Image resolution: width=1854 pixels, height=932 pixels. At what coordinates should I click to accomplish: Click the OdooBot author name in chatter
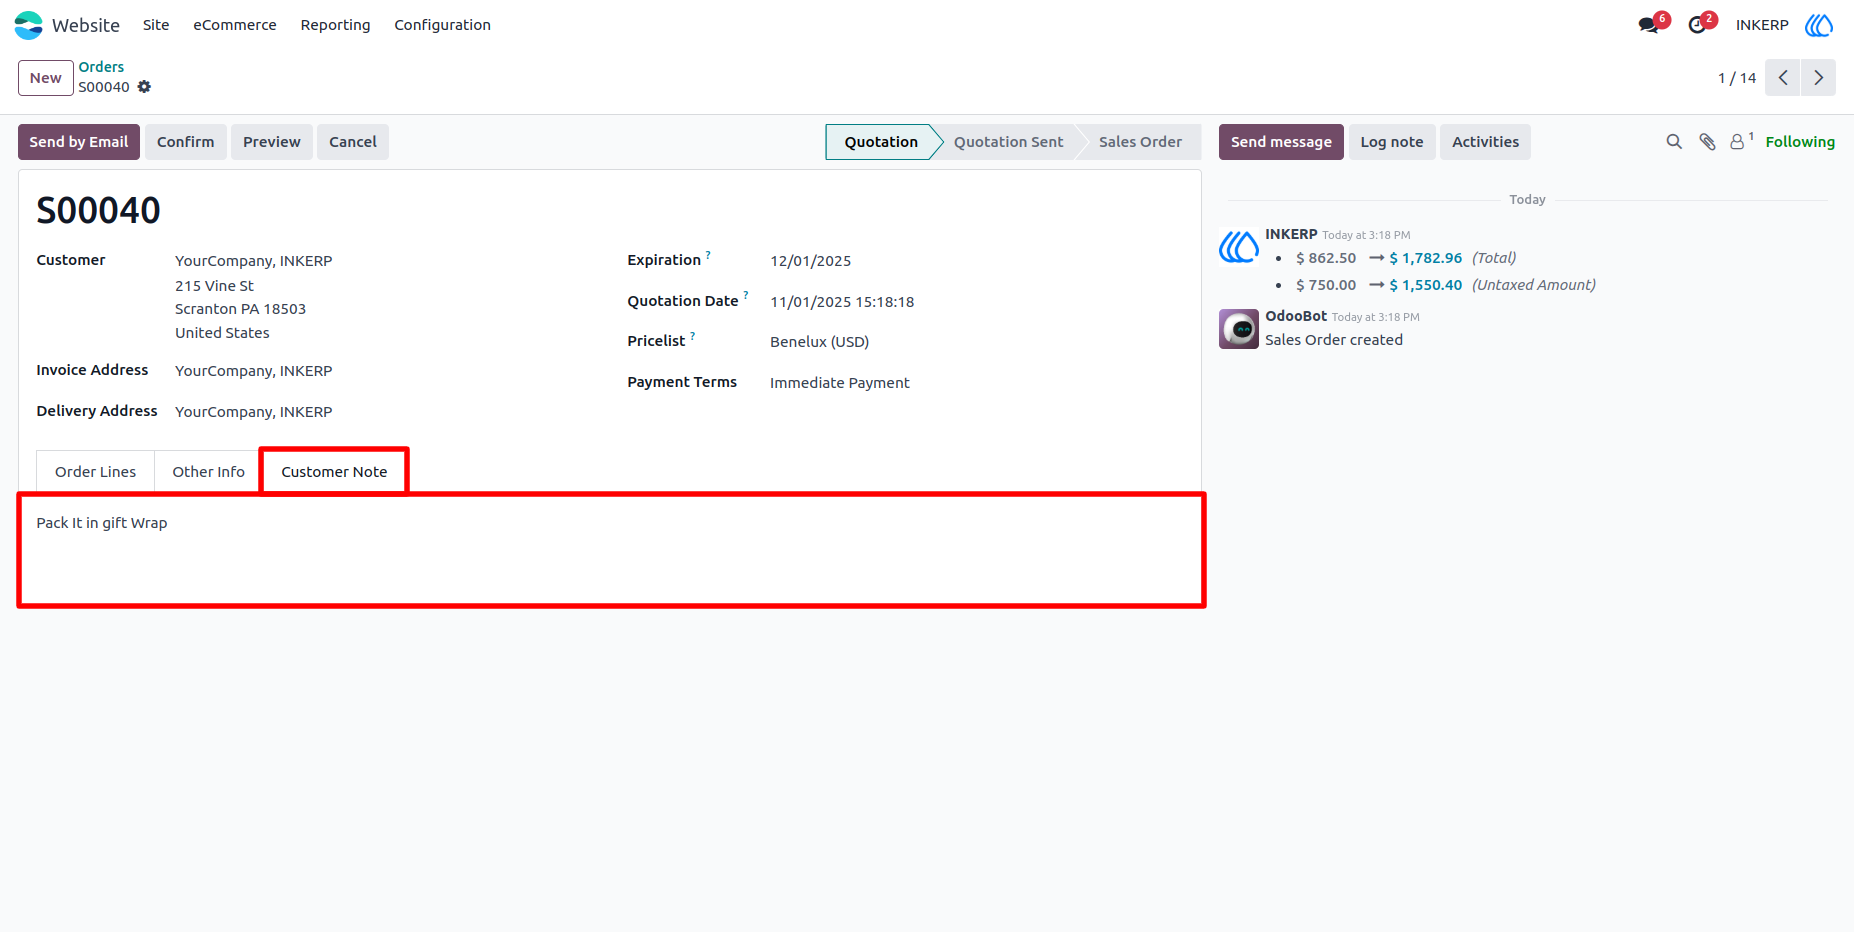click(x=1296, y=316)
